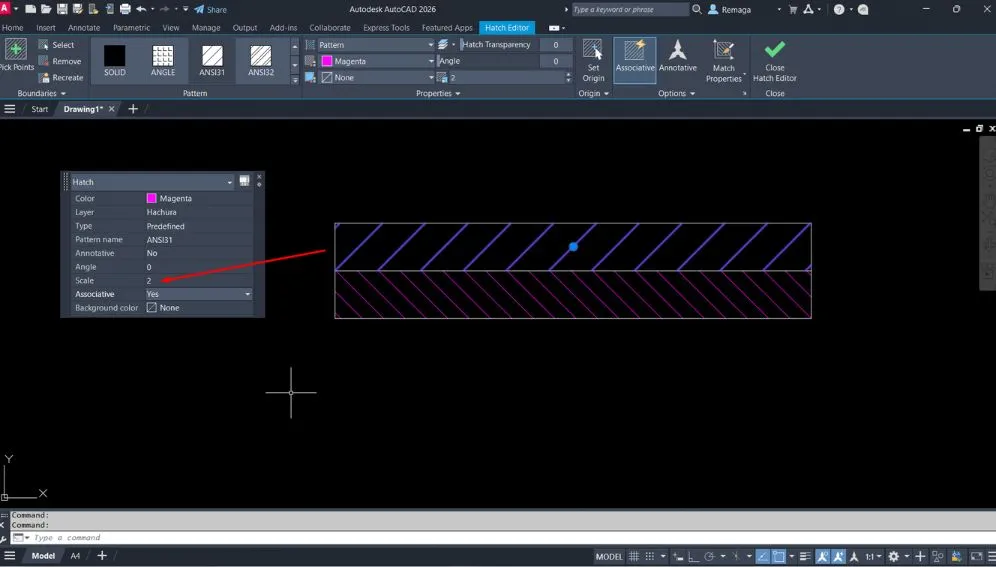Open the background color None dropdown
This screenshot has width=996, height=567.
(375, 77)
